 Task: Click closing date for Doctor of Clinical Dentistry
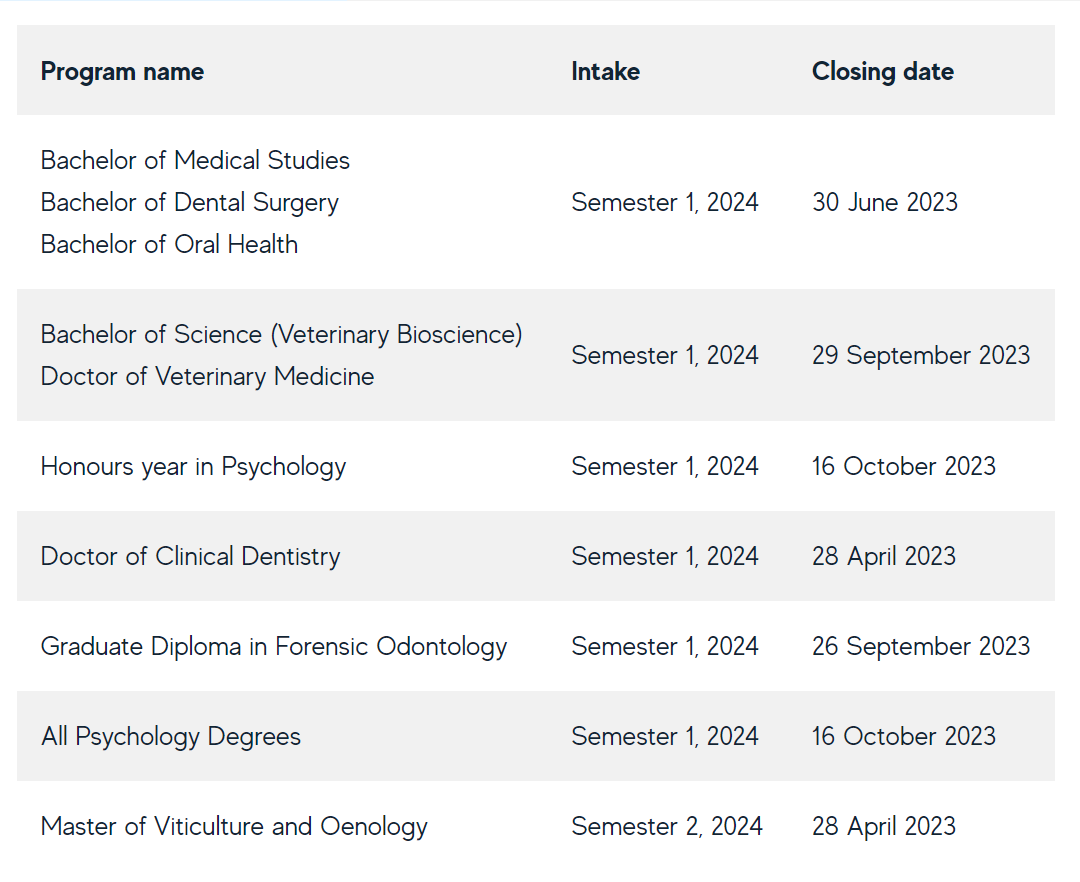(883, 556)
